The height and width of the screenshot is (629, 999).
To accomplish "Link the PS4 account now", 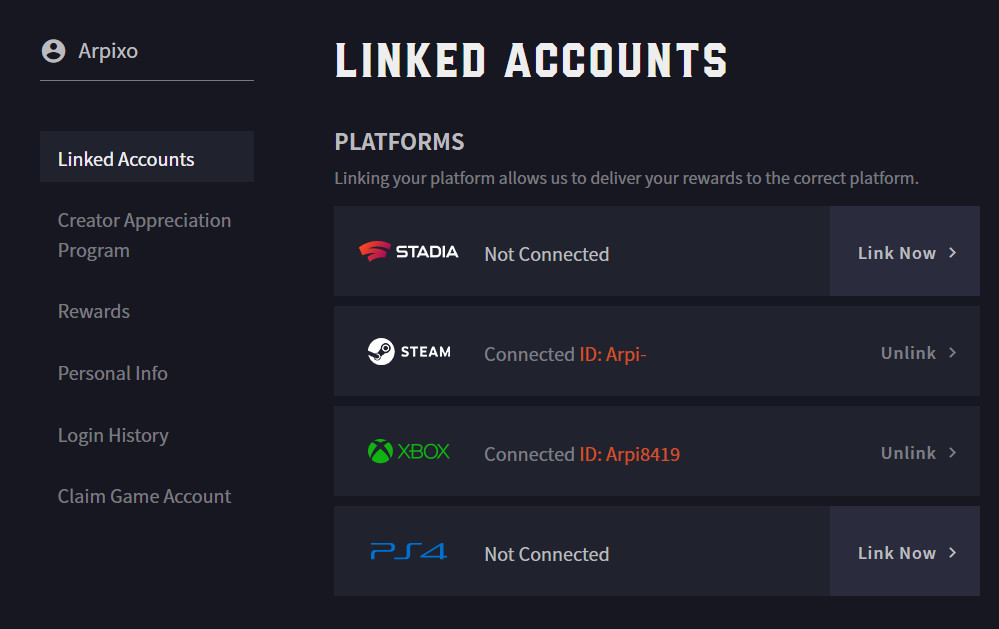I will (897, 553).
